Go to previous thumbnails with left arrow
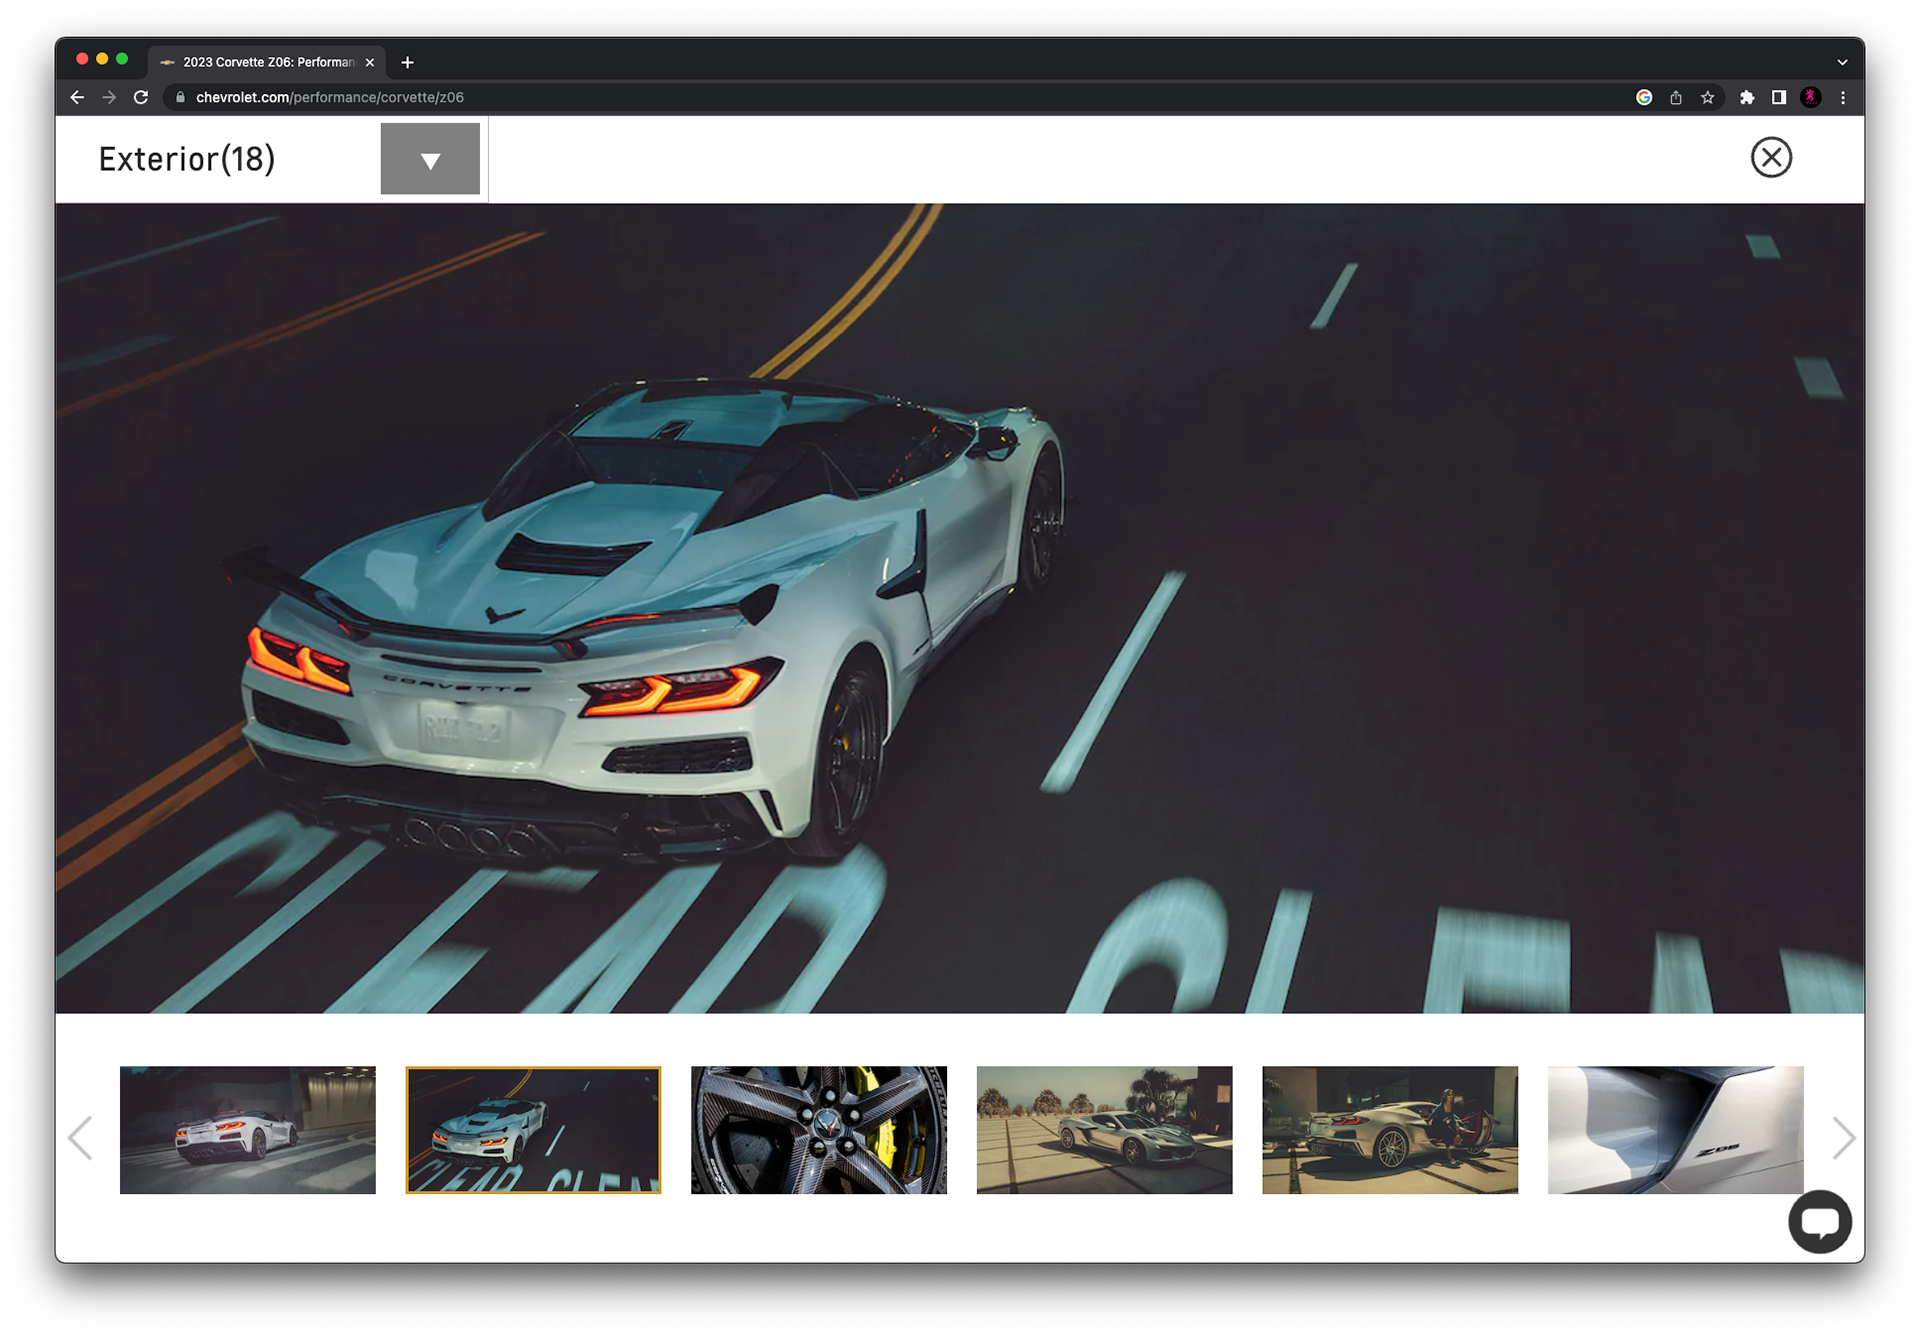The image size is (1920, 1336). point(80,1137)
